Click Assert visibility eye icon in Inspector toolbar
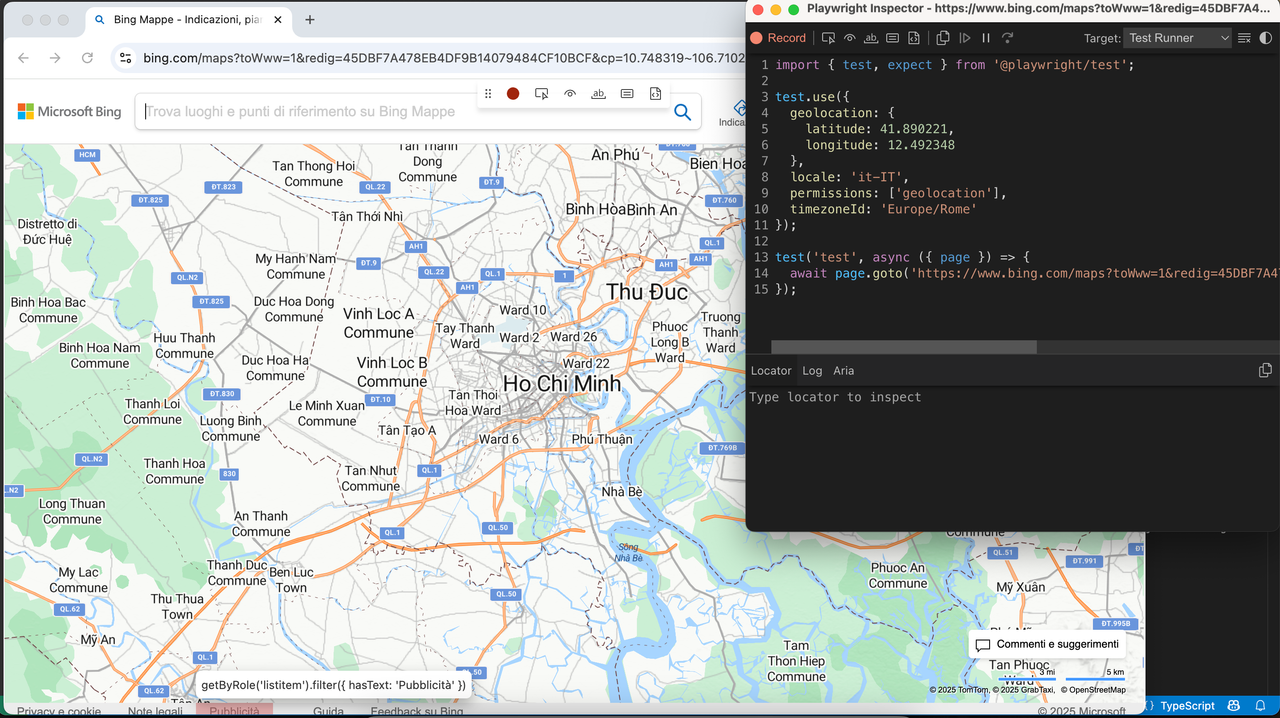The height and width of the screenshot is (718, 1280). click(x=849, y=38)
